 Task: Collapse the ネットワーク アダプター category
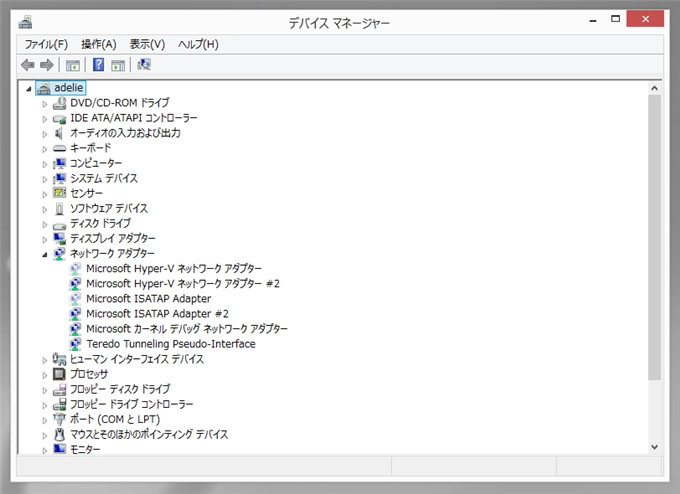45,255
